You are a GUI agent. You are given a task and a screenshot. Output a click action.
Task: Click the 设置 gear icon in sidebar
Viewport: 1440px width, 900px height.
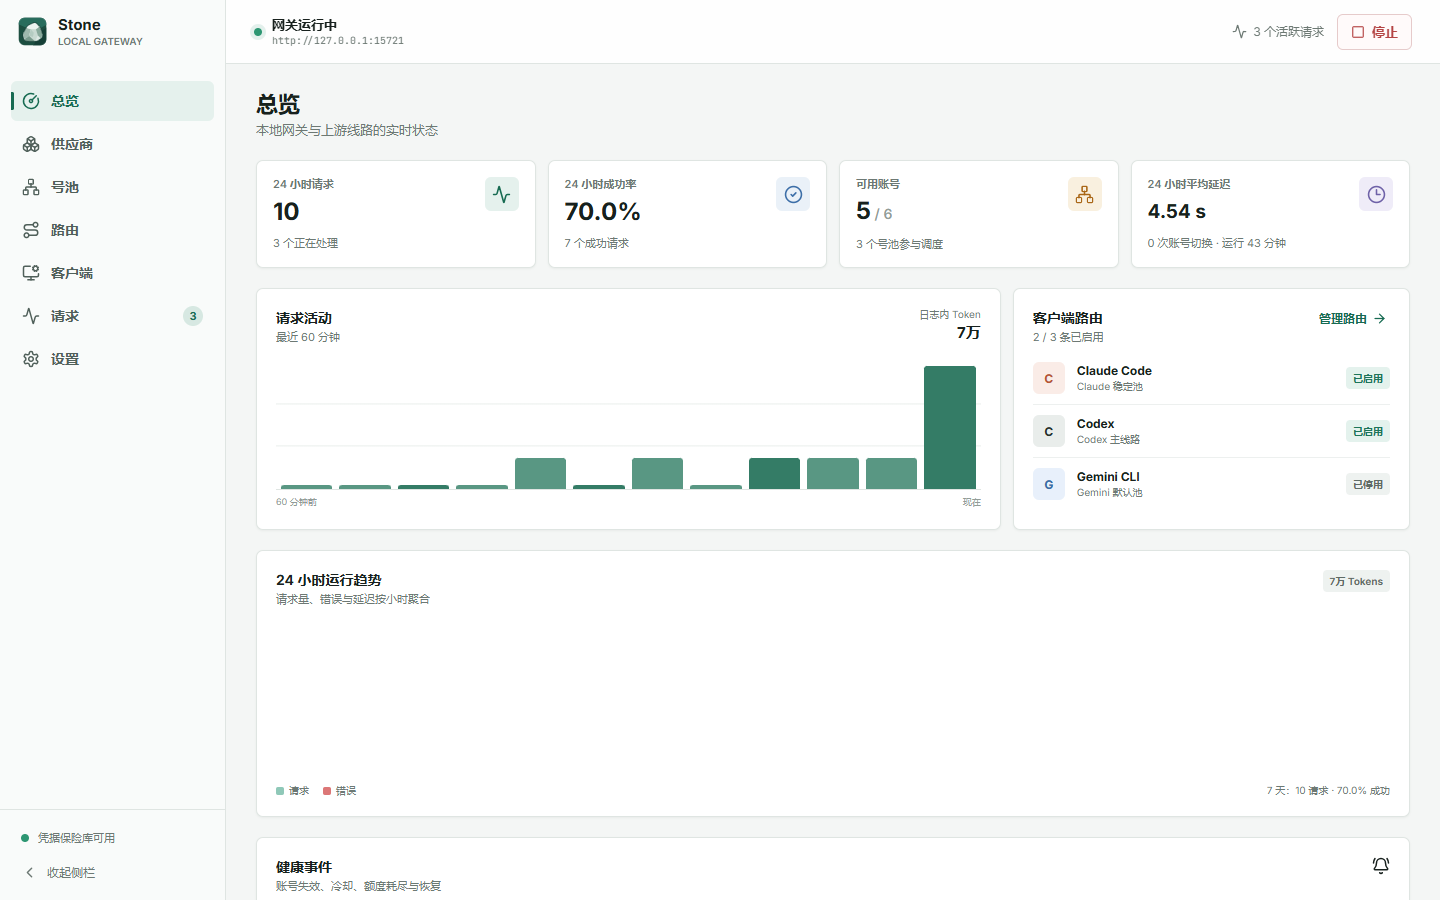pos(31,359)
